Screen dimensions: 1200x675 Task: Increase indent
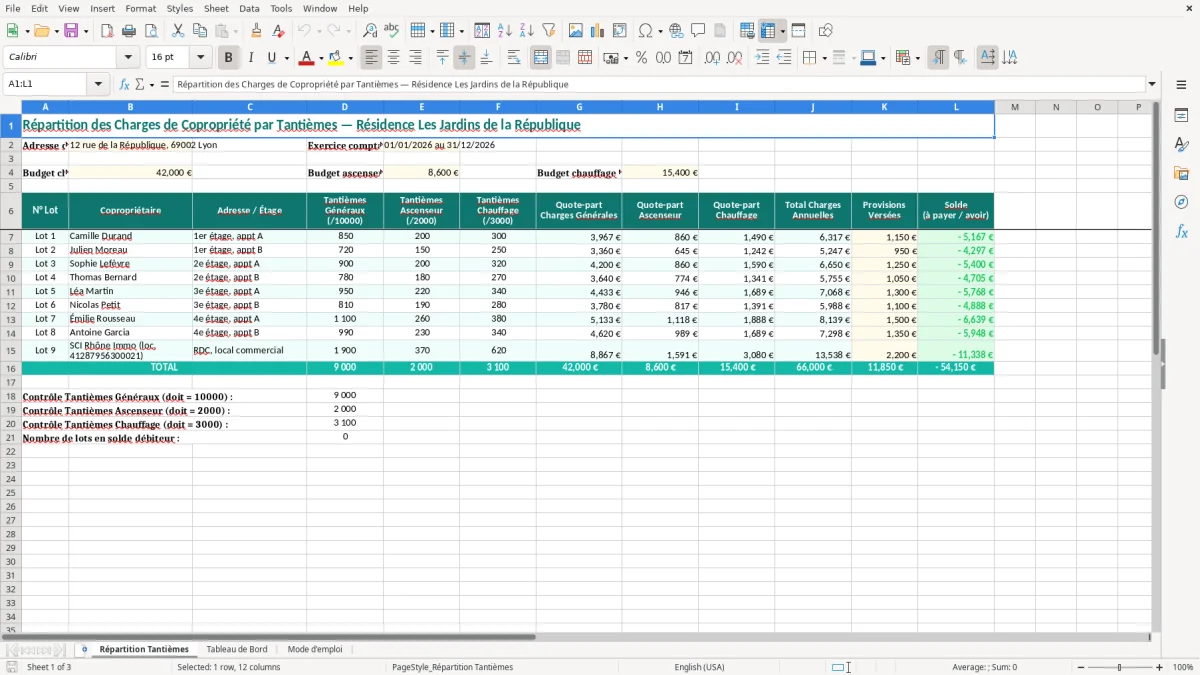762,58
